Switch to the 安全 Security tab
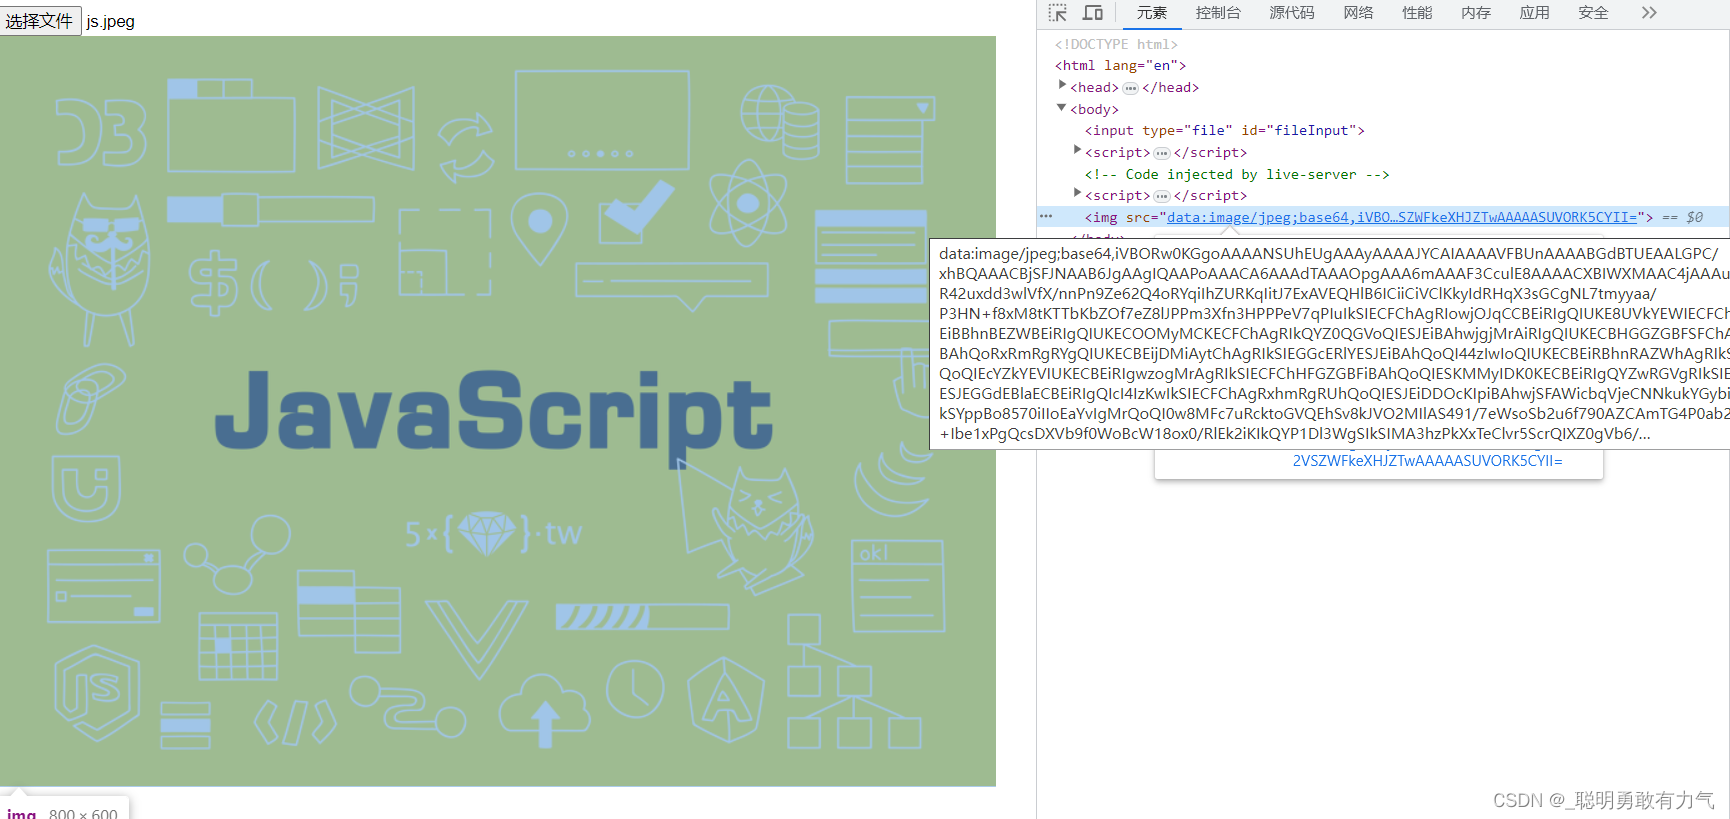1730x819 pixels. [1594, 13]
